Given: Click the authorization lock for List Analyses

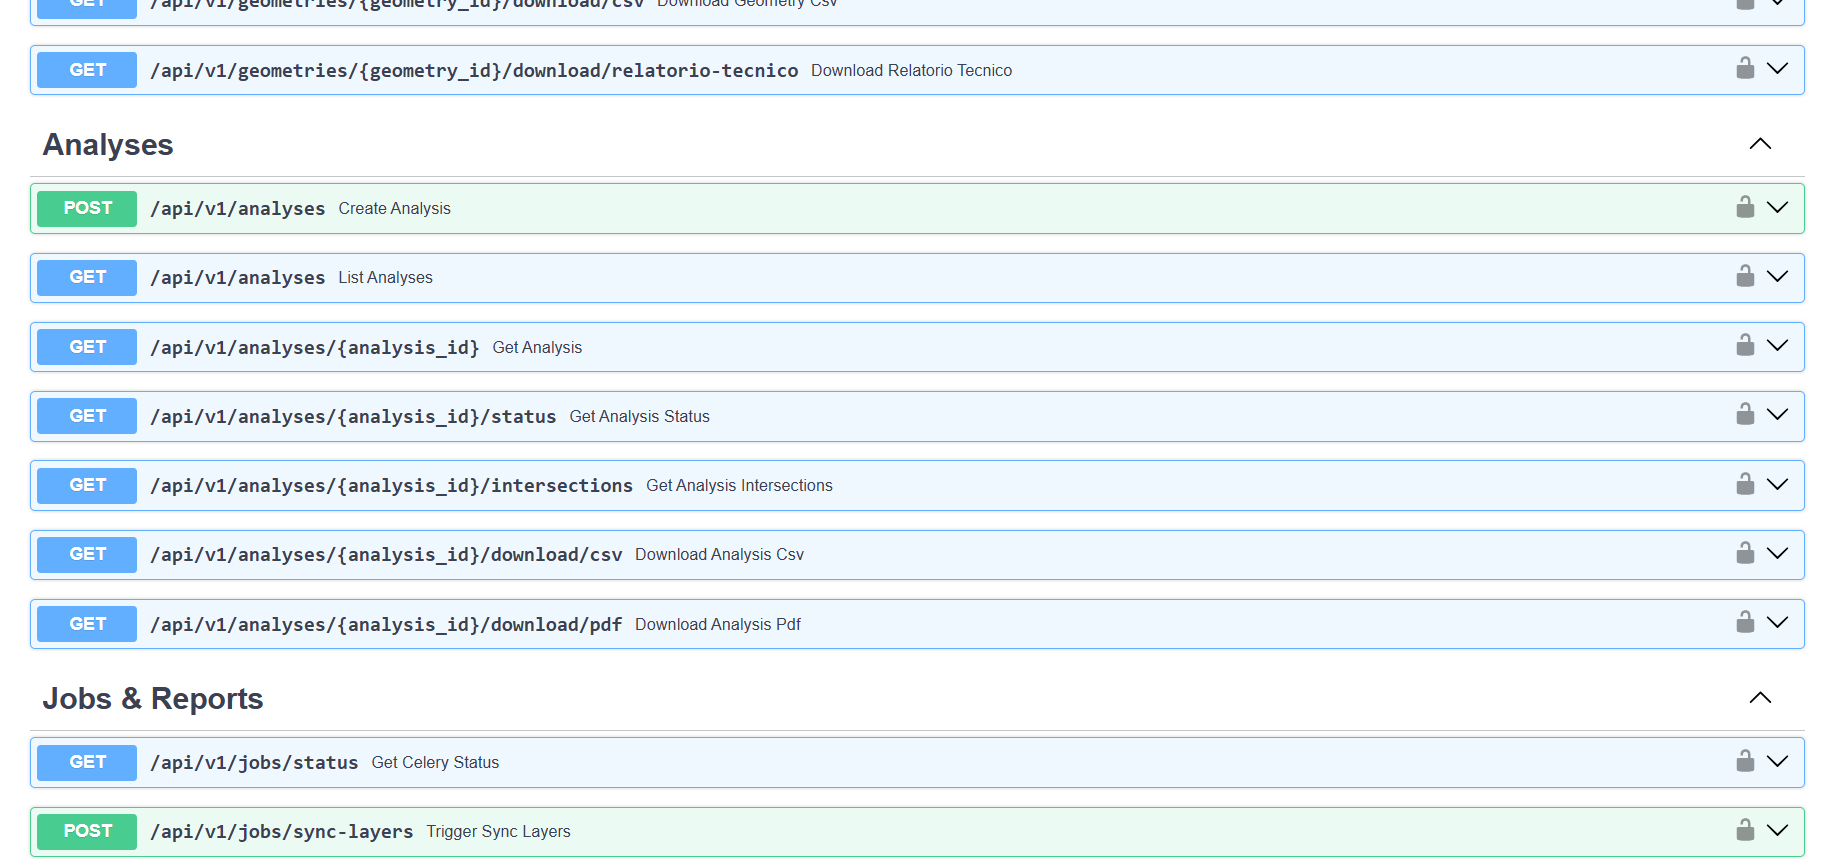Looking at the screenshot, I should (x=1745, y=276).
